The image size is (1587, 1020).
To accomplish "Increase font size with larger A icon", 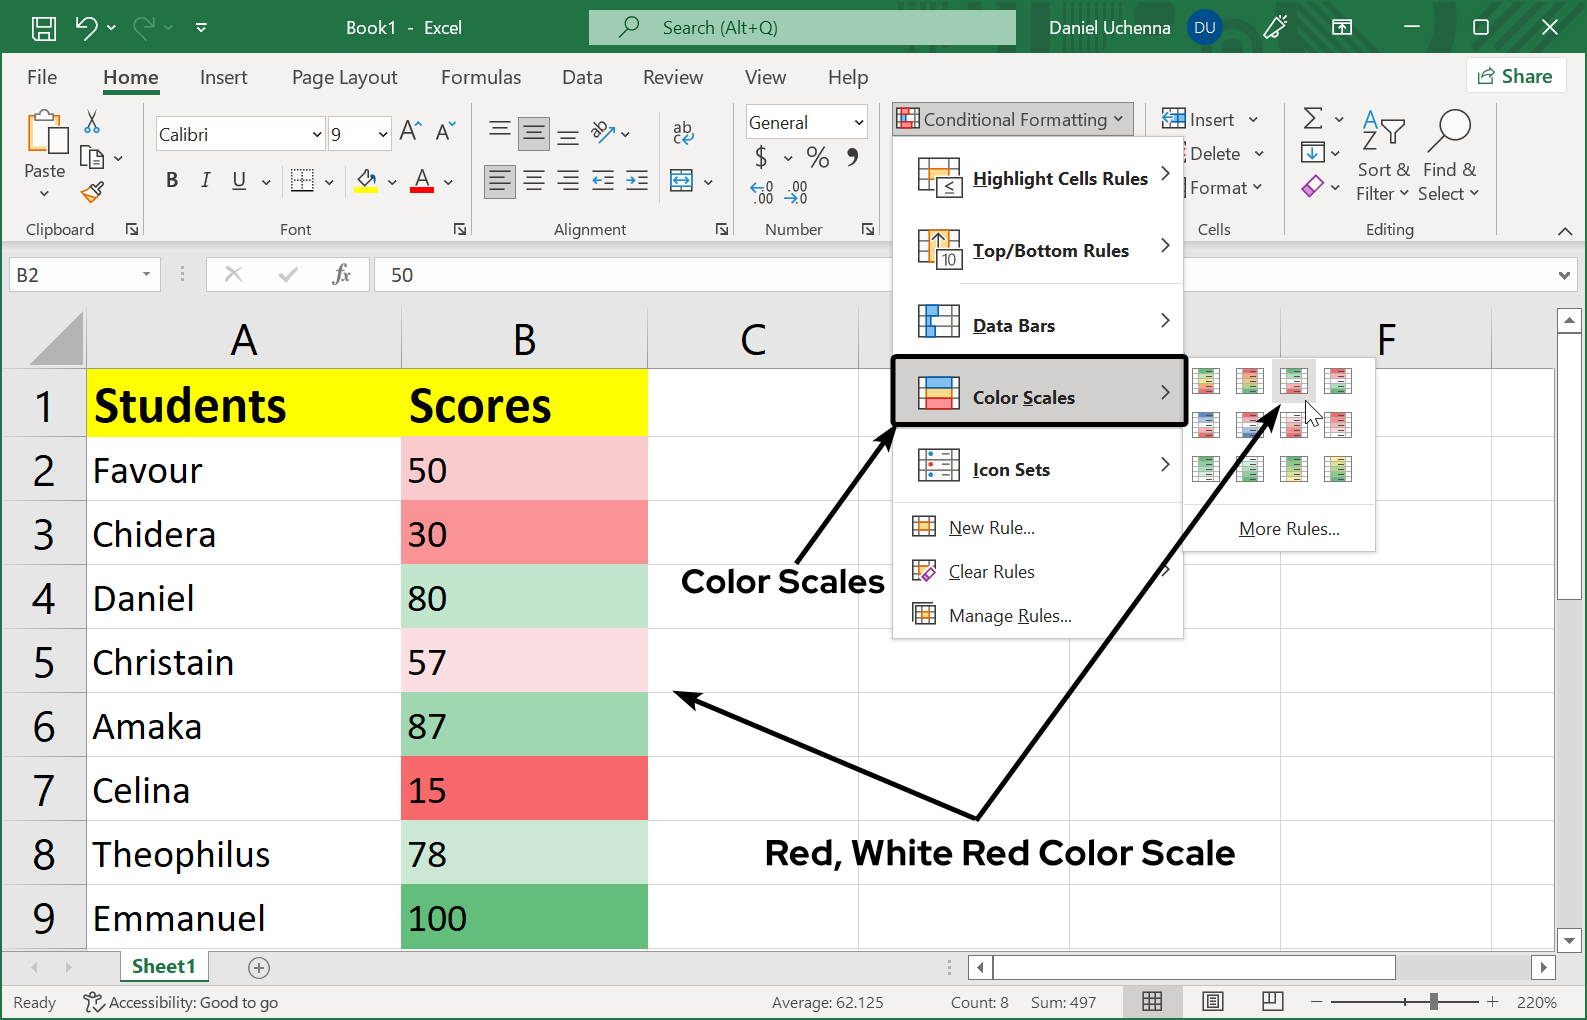I will coord(410,132).
